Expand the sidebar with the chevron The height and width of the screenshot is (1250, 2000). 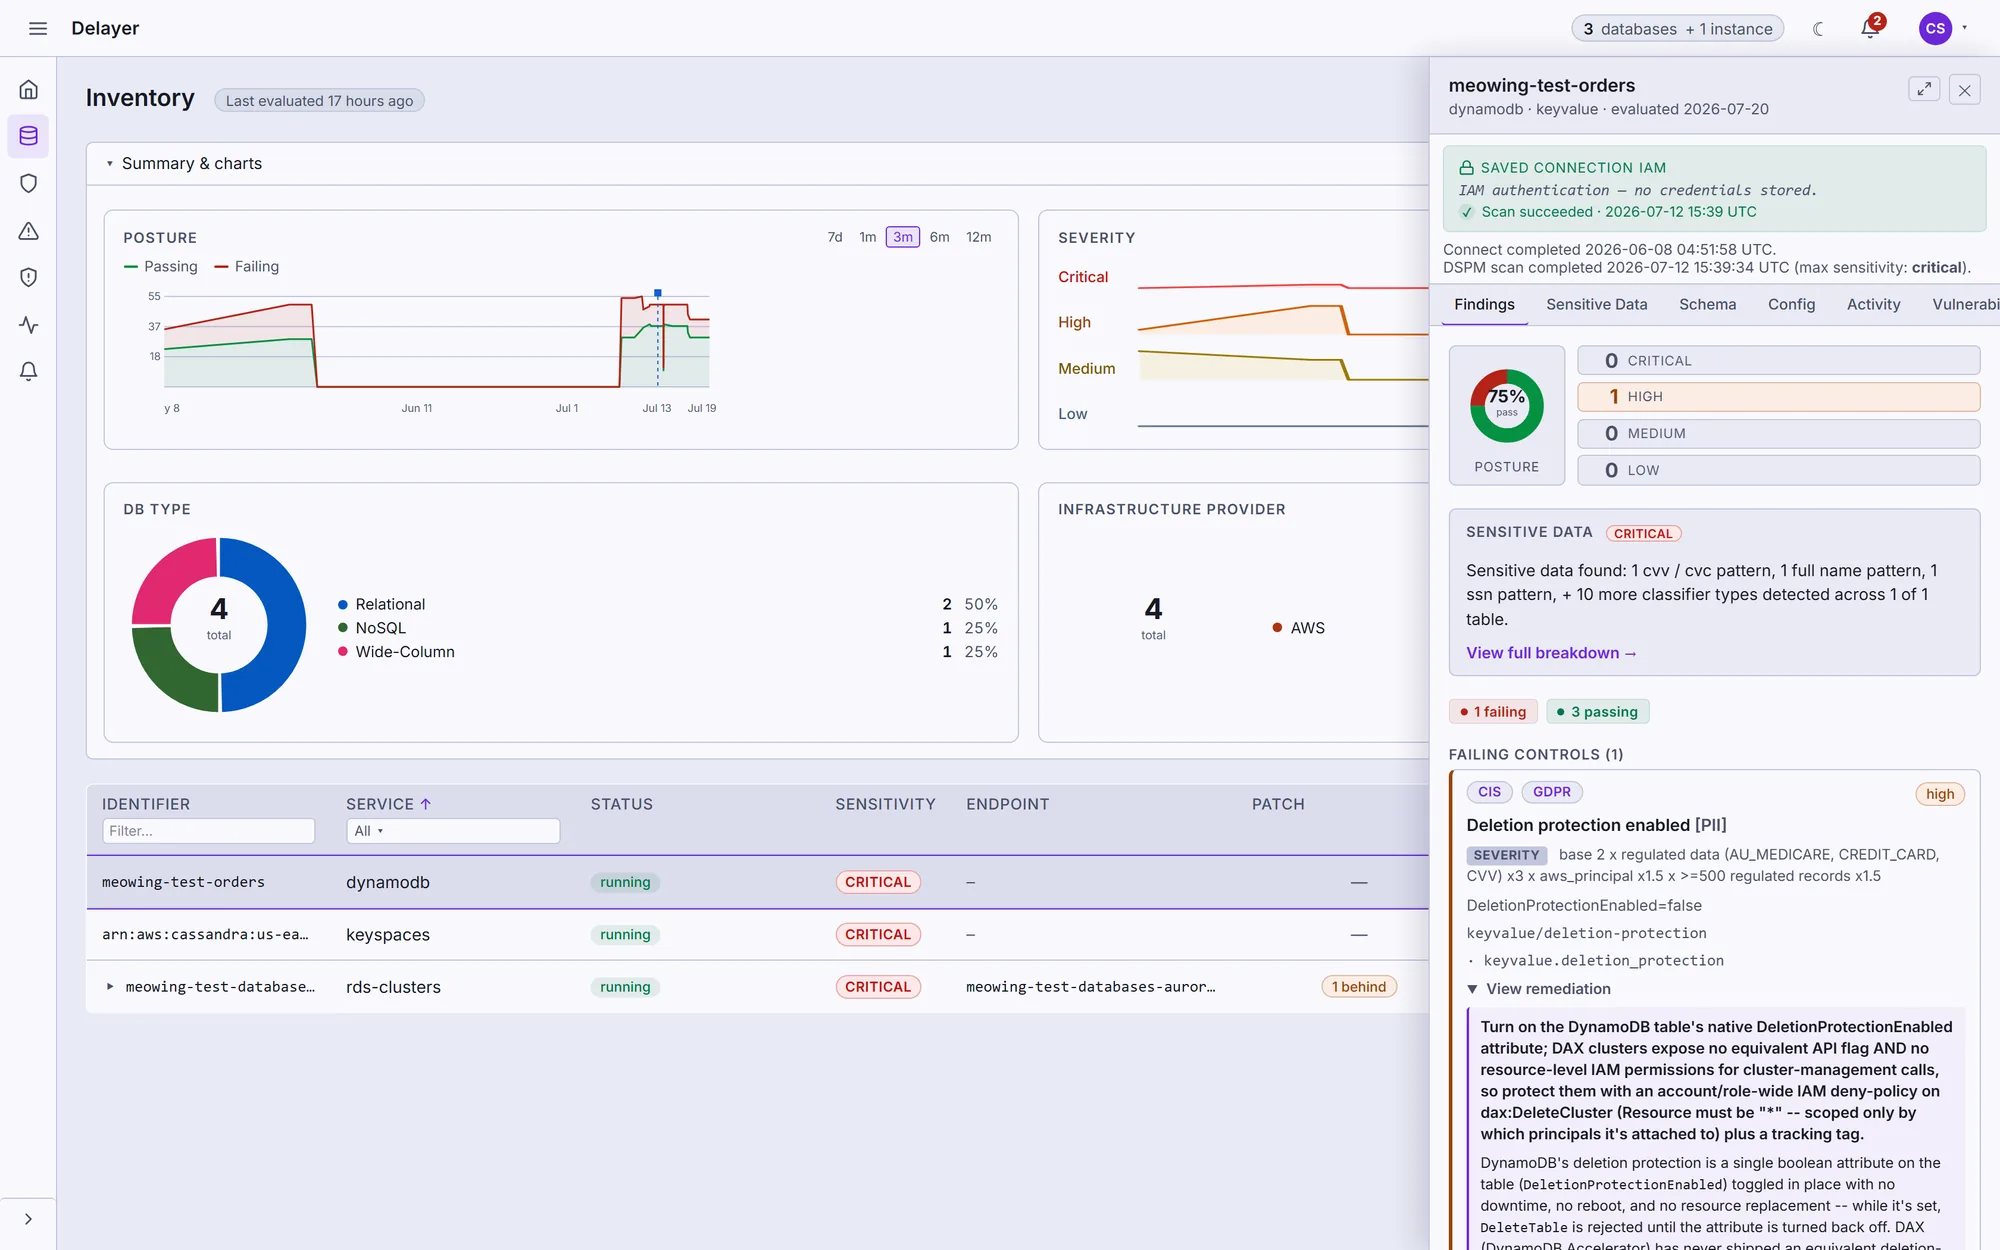click(x=28, y=1219)
